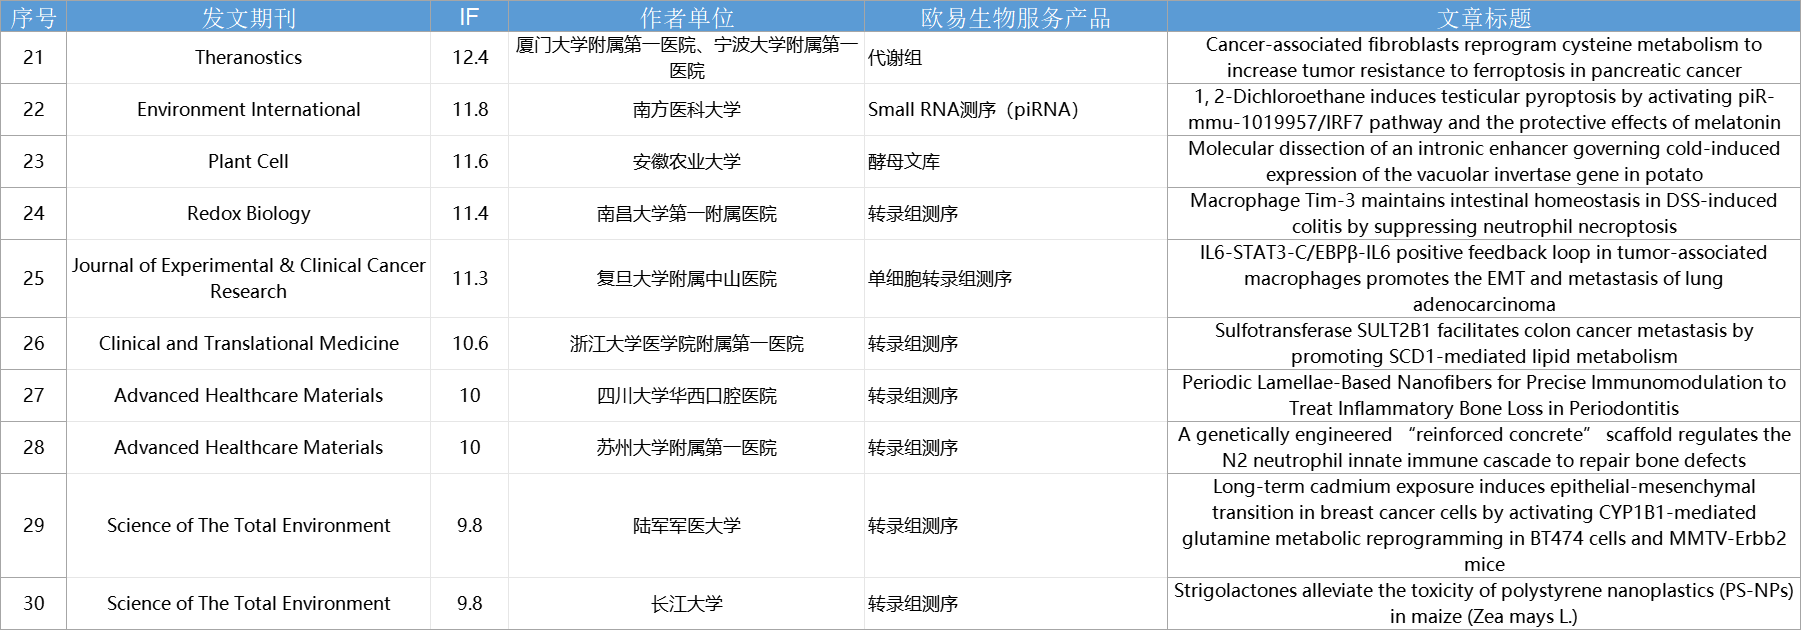Click the 代谢组 product cell
The height and width of the screenshot is (631, 1802).
coord(1015,57)
